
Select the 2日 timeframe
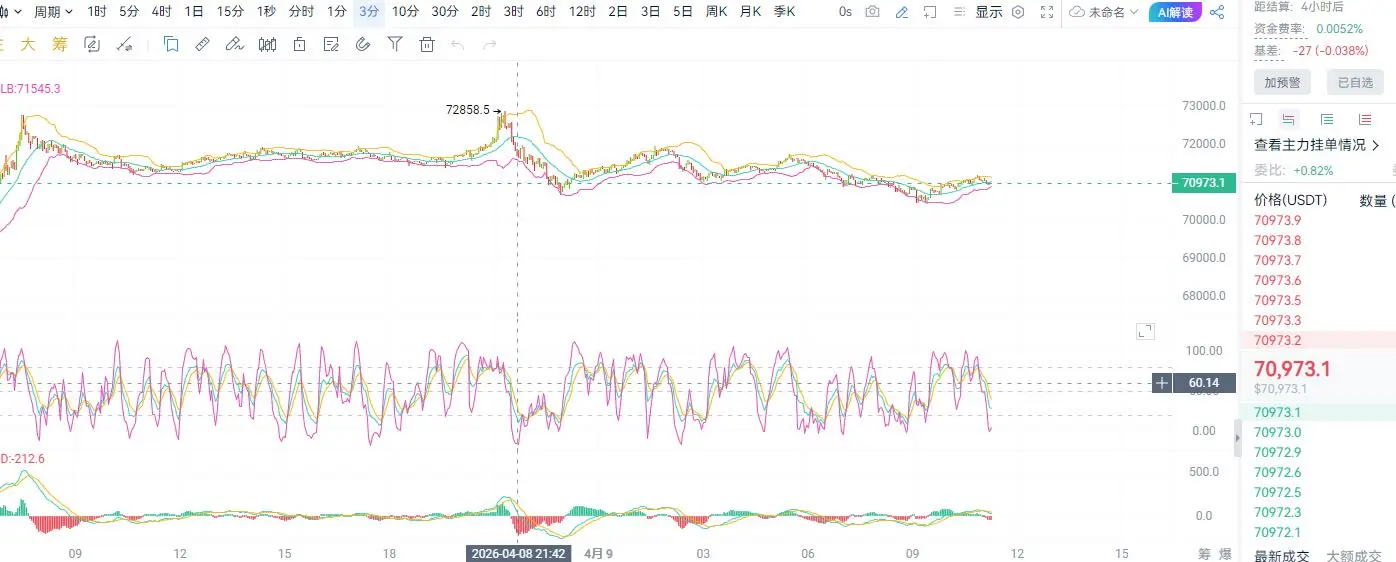(x=618, y=12)
